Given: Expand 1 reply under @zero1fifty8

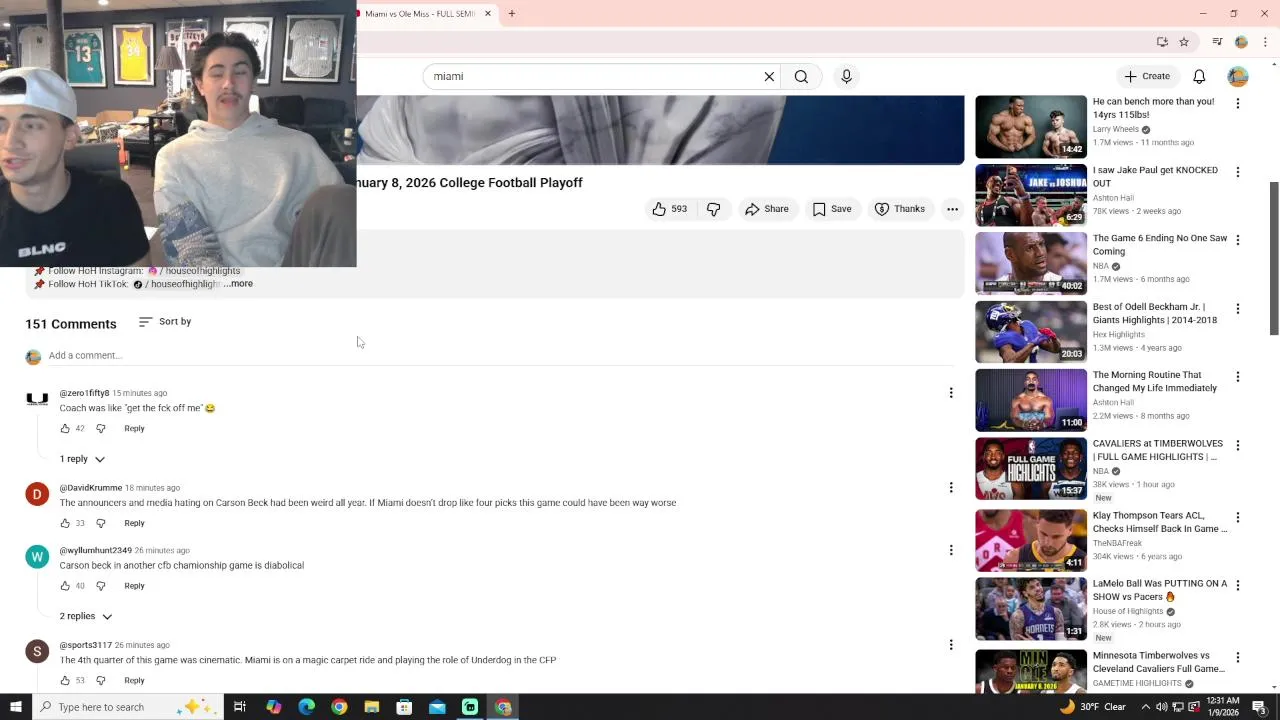Looking at the screenshot, I should click(82, 459).
